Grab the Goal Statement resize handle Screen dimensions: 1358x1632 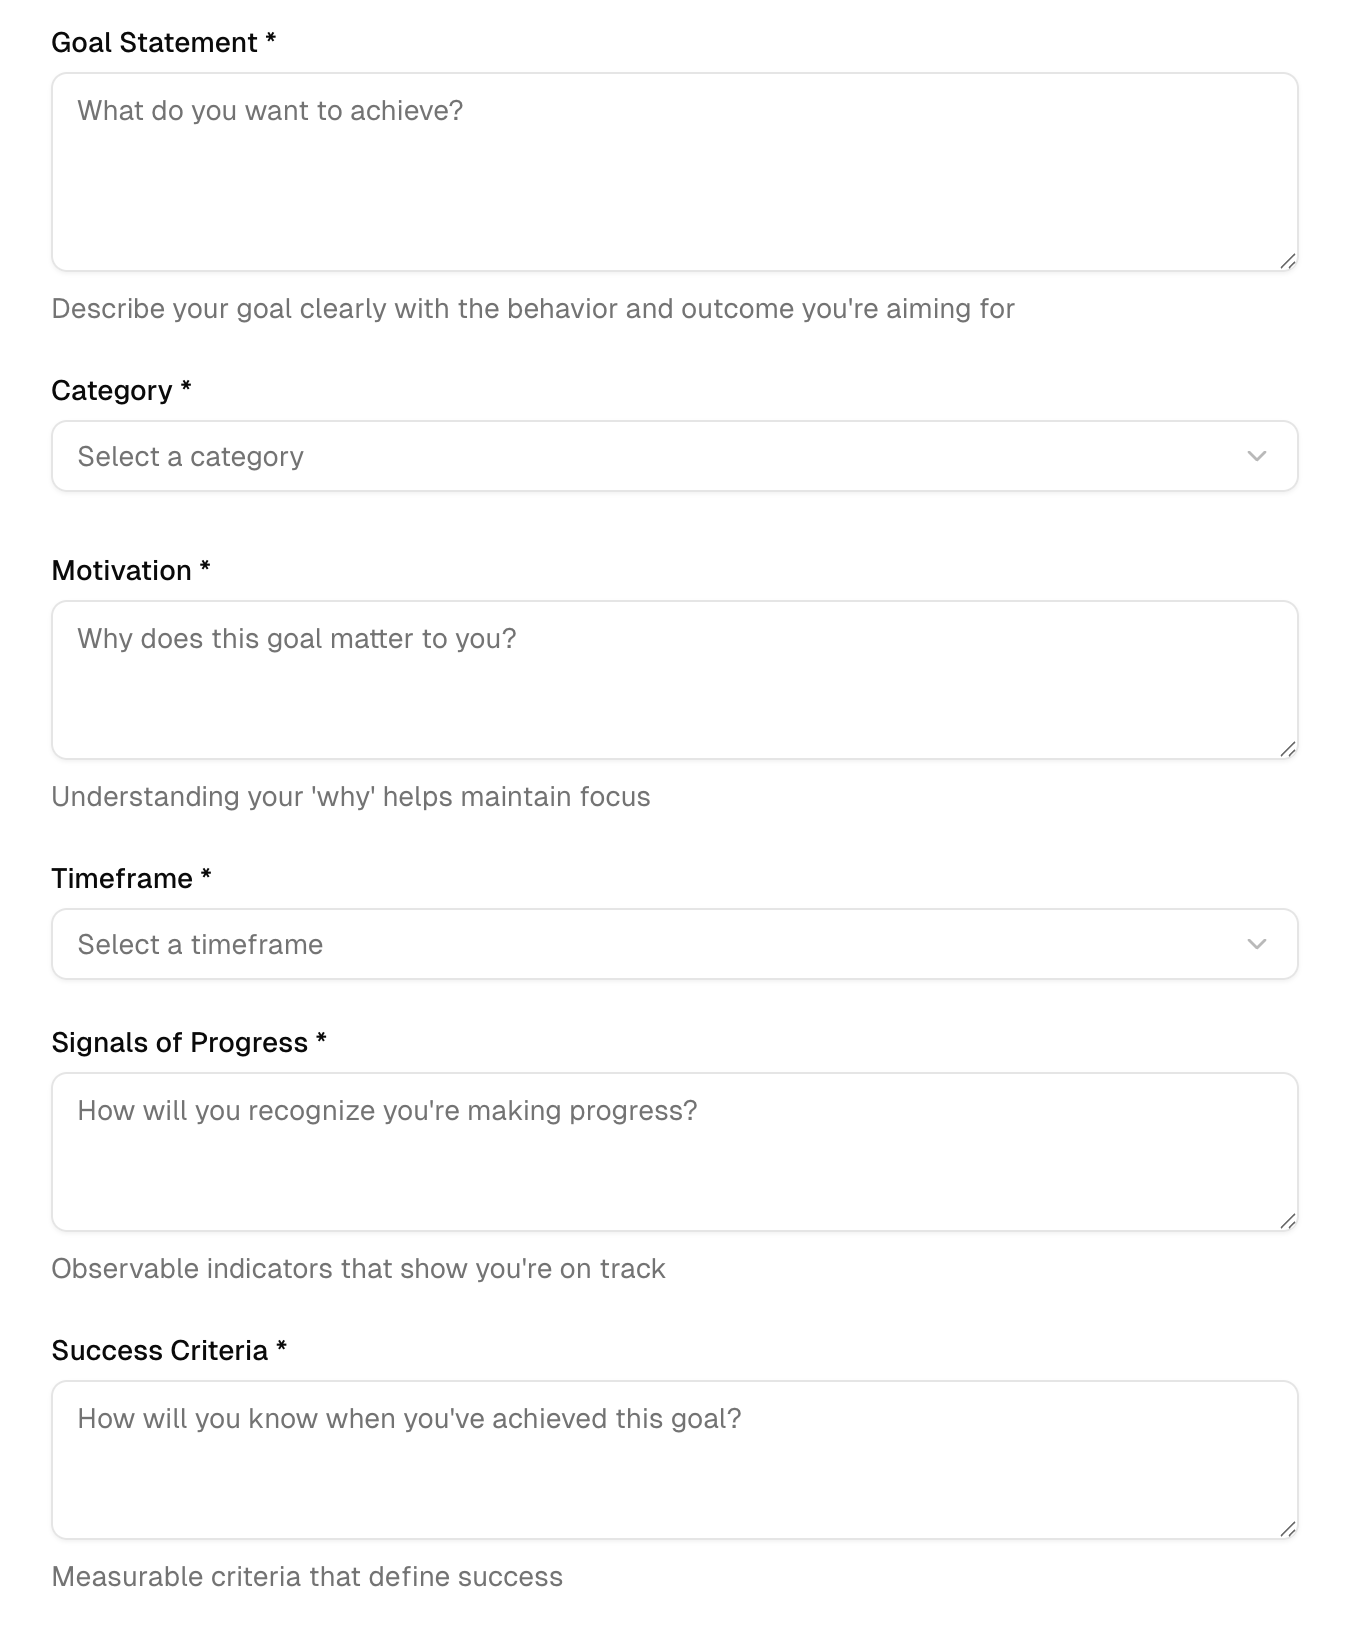(1288, 261)
